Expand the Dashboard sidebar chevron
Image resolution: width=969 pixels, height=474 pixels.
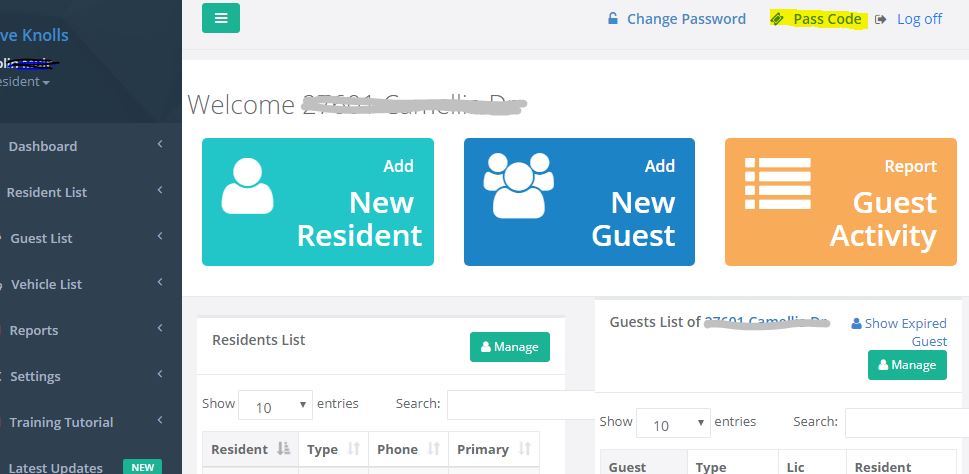(160, 146)
